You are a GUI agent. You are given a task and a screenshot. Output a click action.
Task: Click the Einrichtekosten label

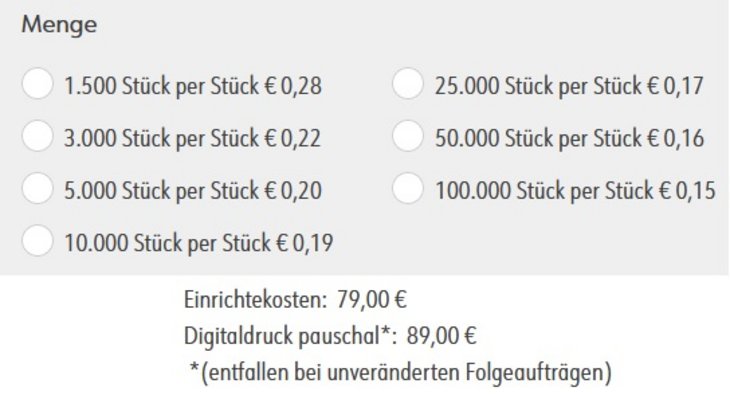pos(256,299)
